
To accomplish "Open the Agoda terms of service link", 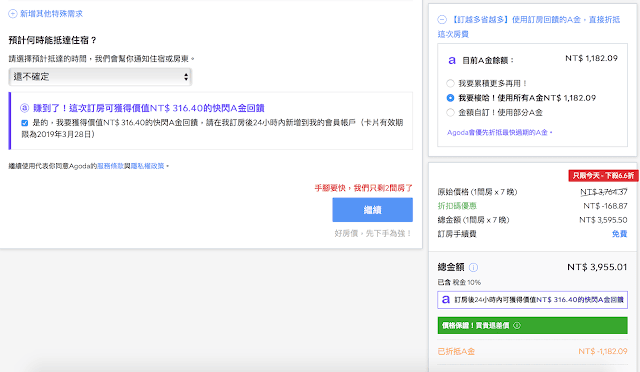I will tap(110, 166).
